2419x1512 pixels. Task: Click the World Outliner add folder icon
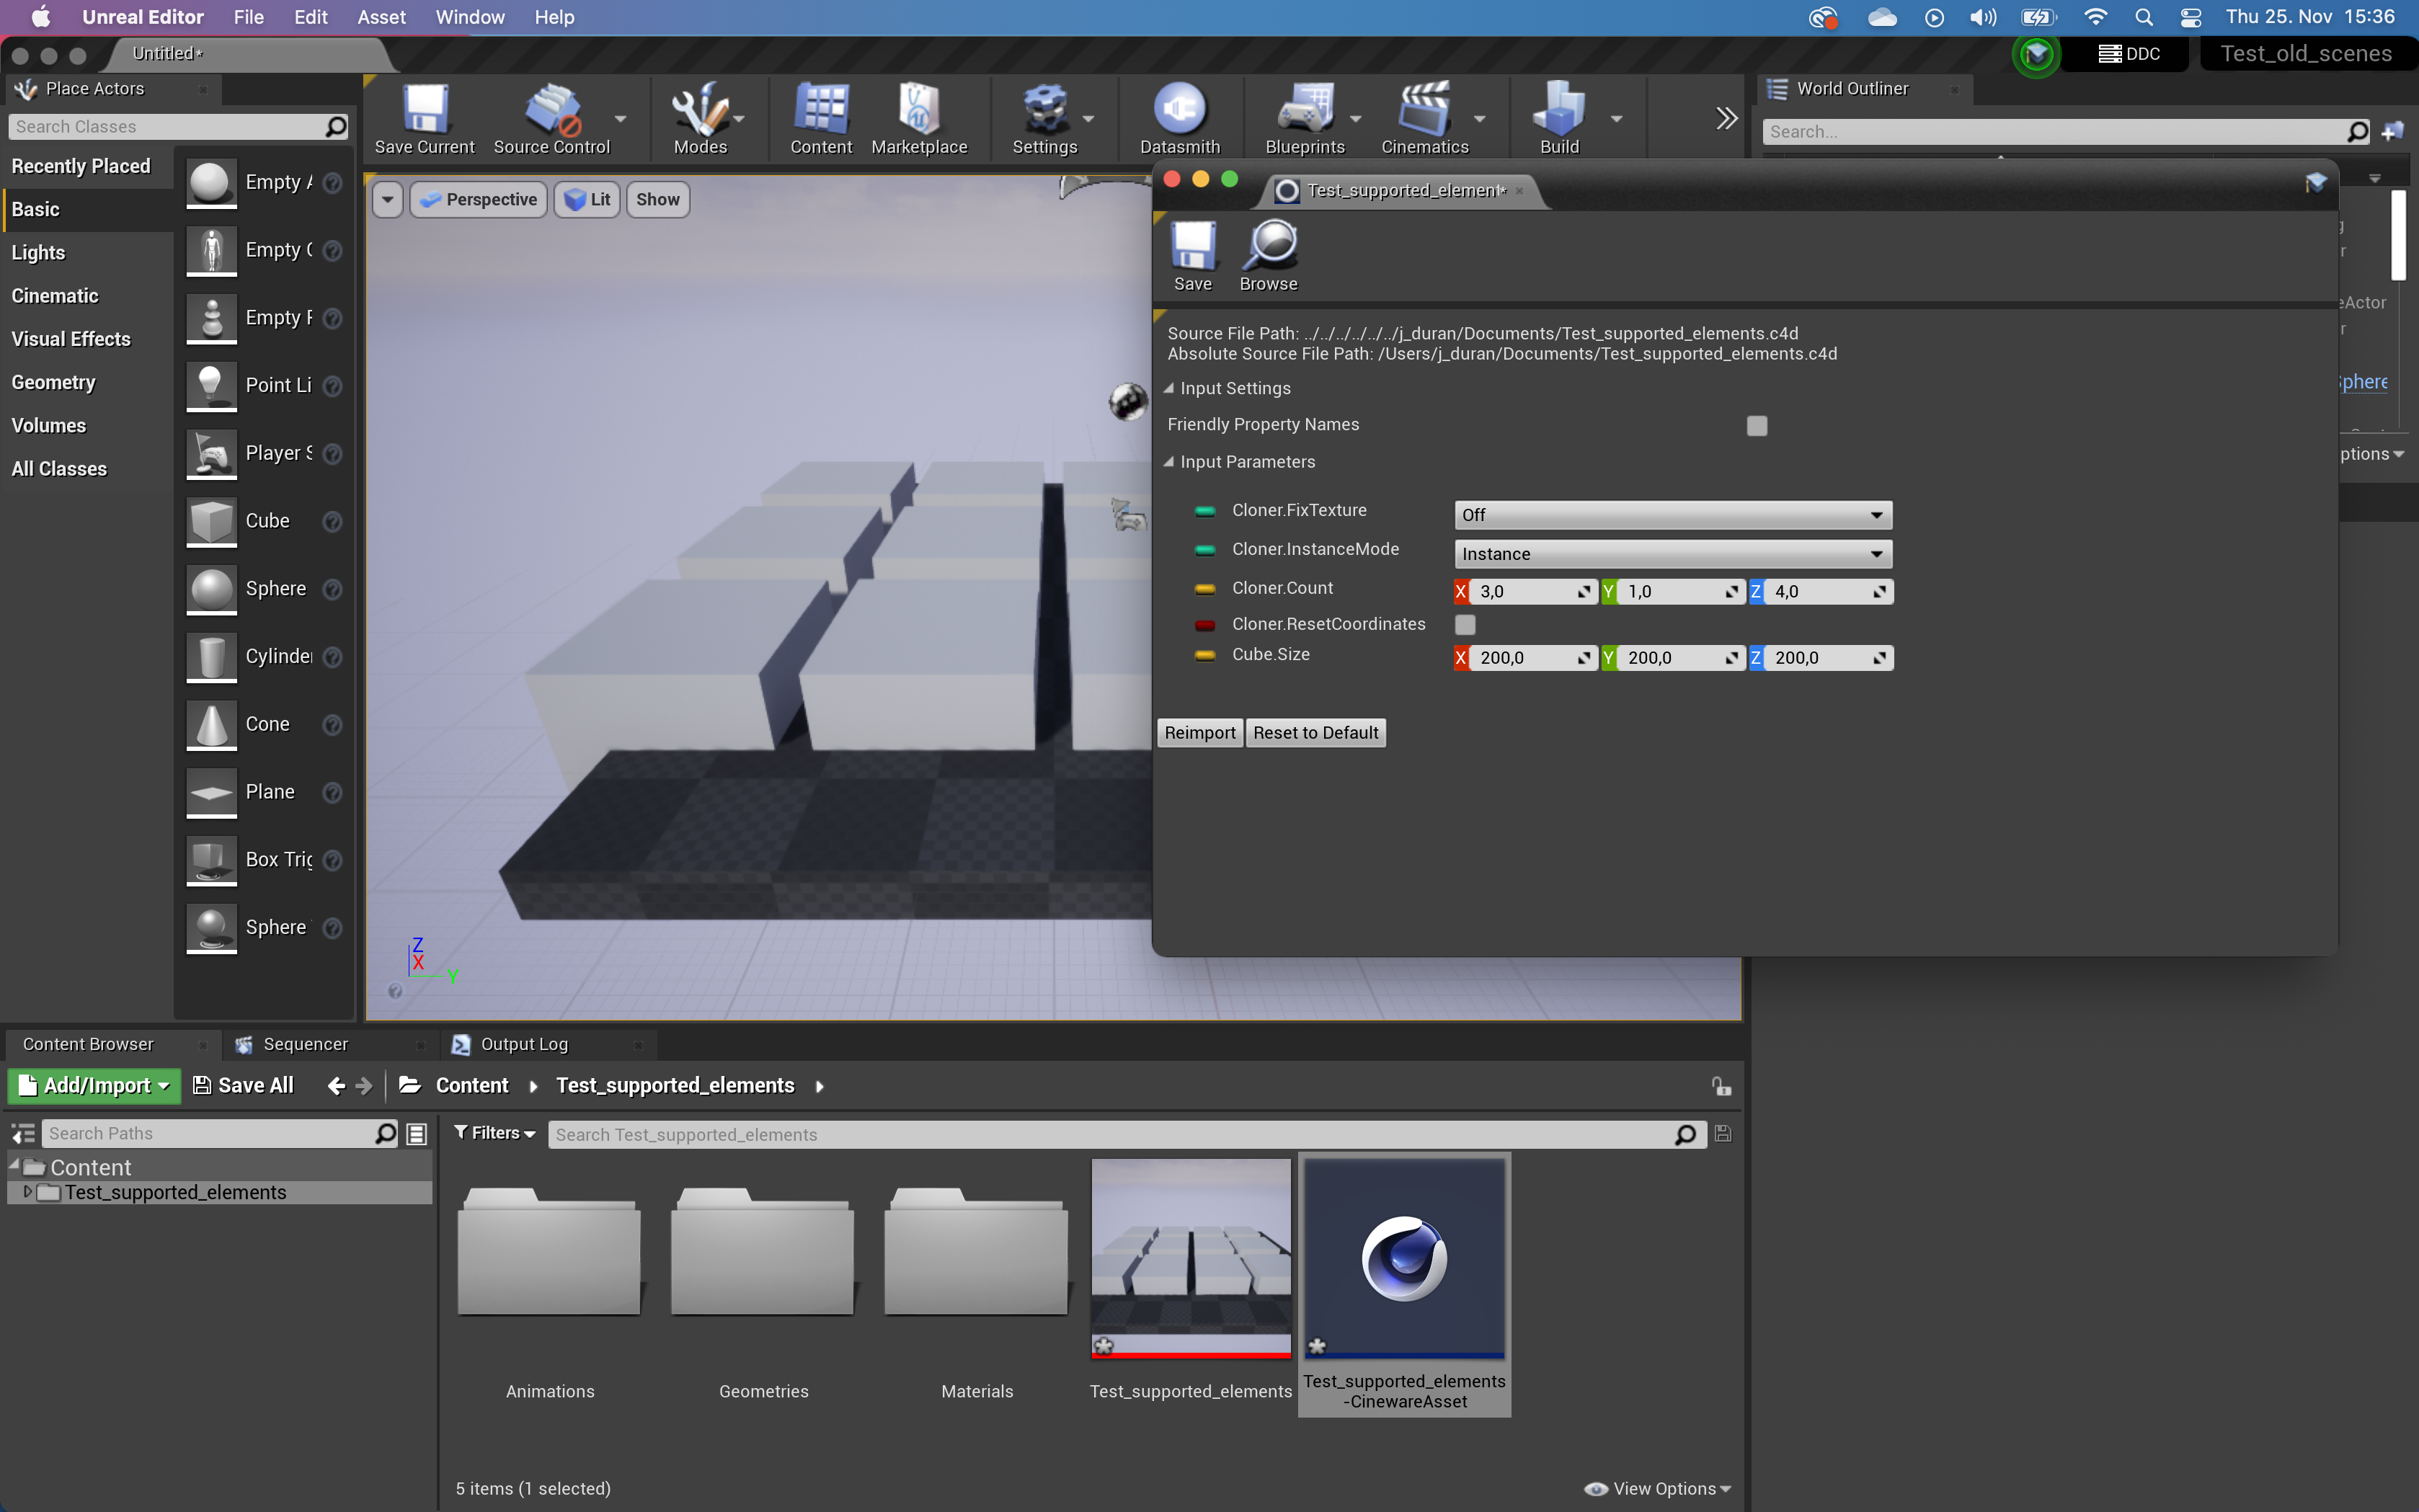click(2393, 131)
